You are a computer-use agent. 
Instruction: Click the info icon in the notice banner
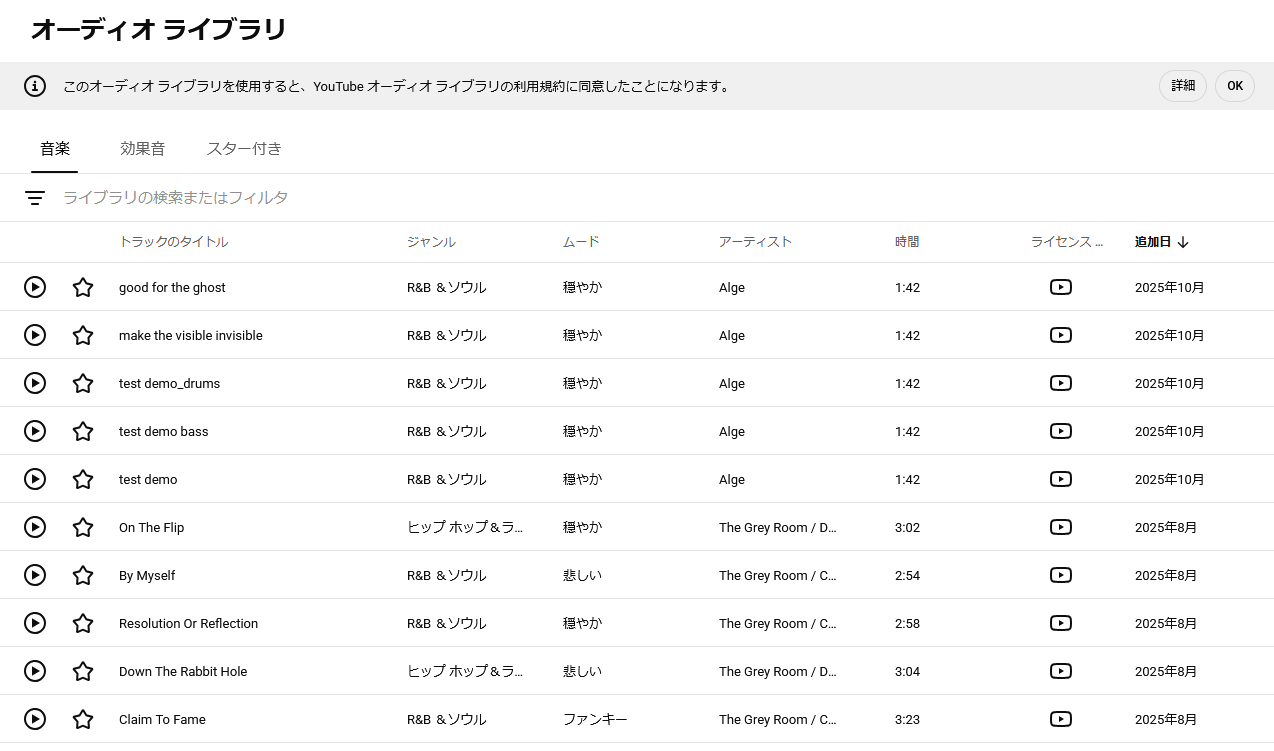coord(35,86)
